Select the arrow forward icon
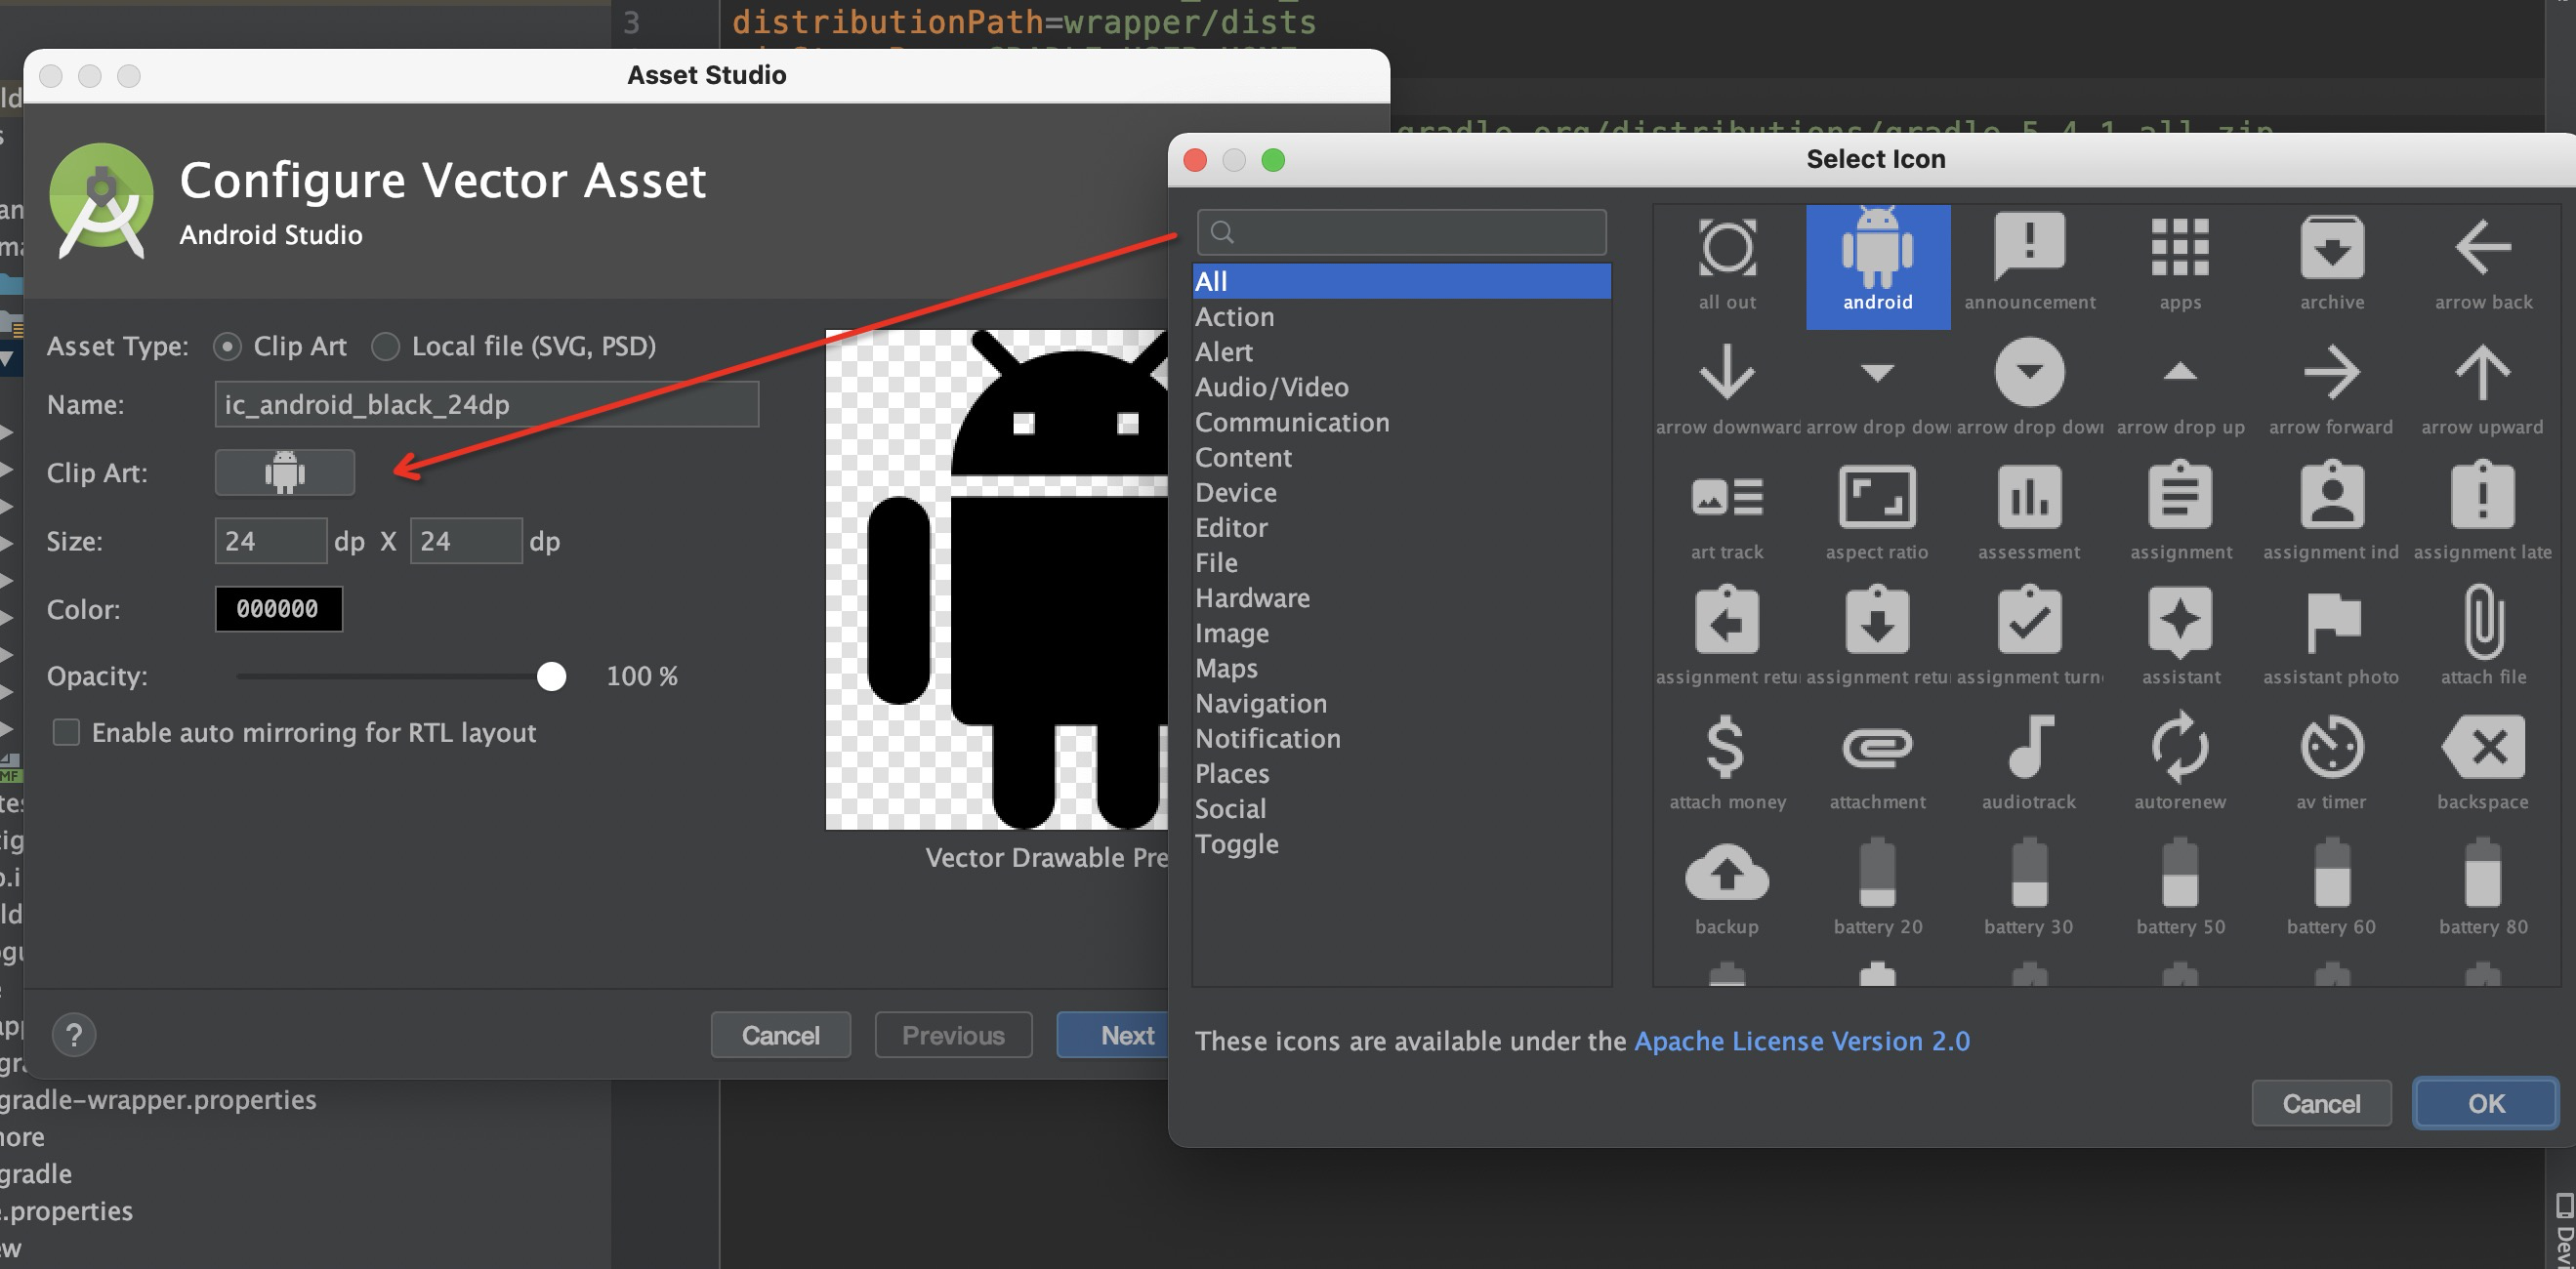The image size is (2576, 1269). tap(2331, 375)
